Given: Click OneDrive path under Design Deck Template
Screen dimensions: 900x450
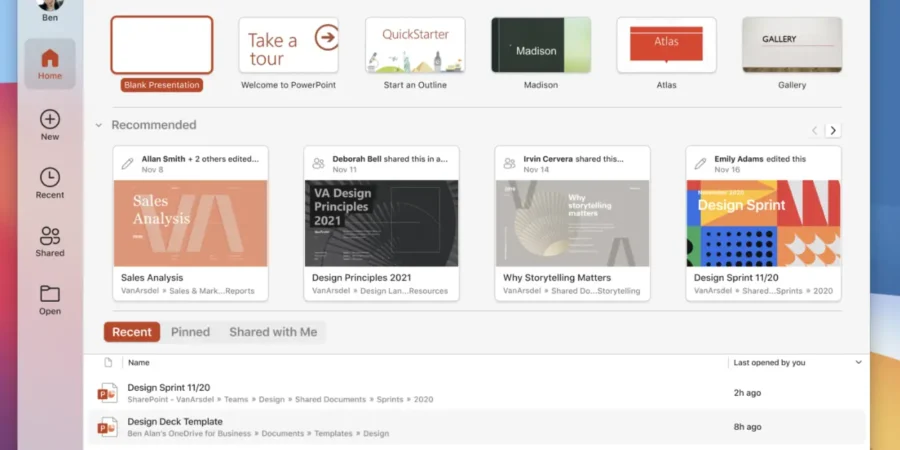Looking at the screenshot, I should pos(258,433).
